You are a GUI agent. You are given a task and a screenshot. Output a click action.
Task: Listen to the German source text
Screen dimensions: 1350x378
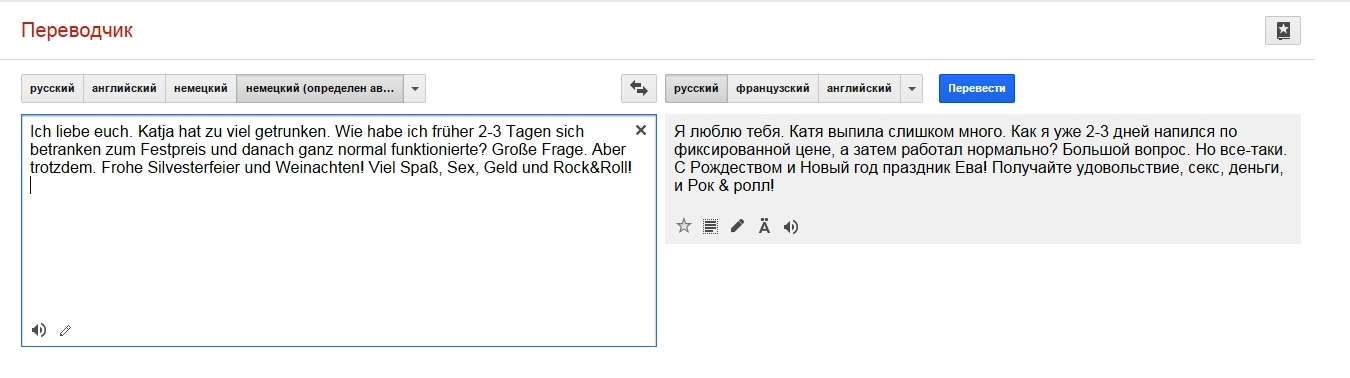tap(39, 330)
